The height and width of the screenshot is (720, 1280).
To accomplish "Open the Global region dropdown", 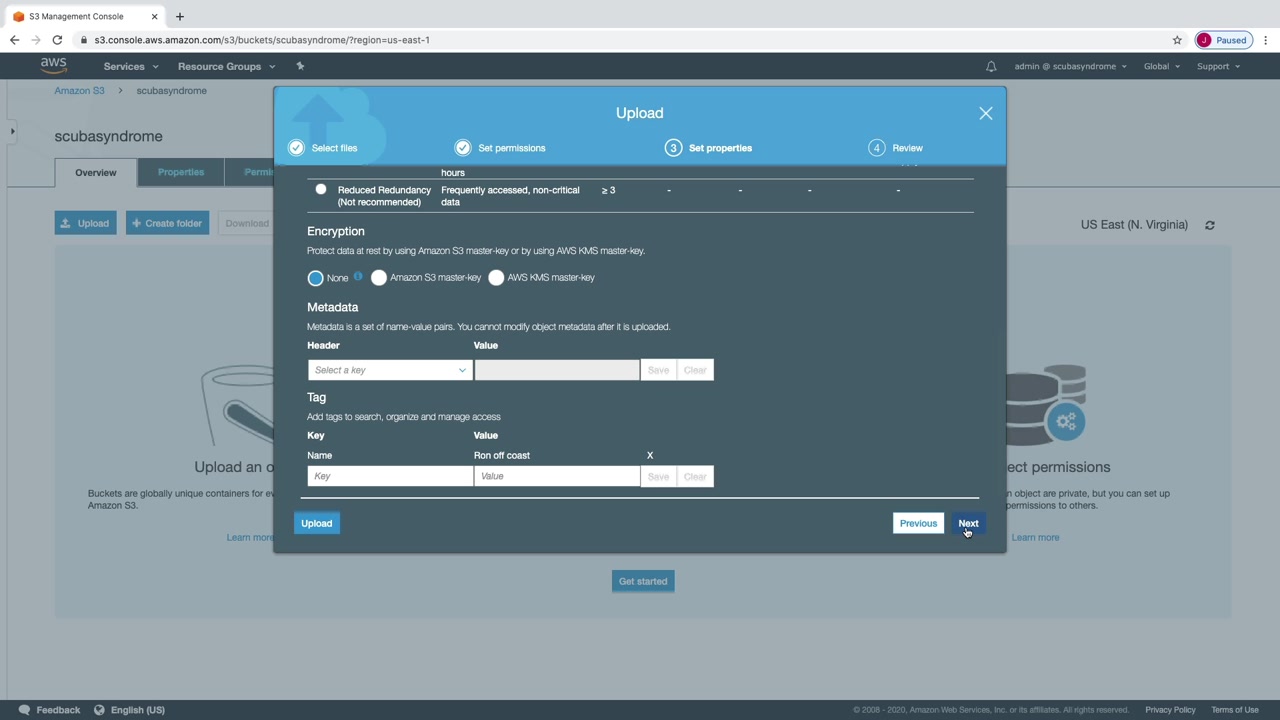I will coord(1162,66).
